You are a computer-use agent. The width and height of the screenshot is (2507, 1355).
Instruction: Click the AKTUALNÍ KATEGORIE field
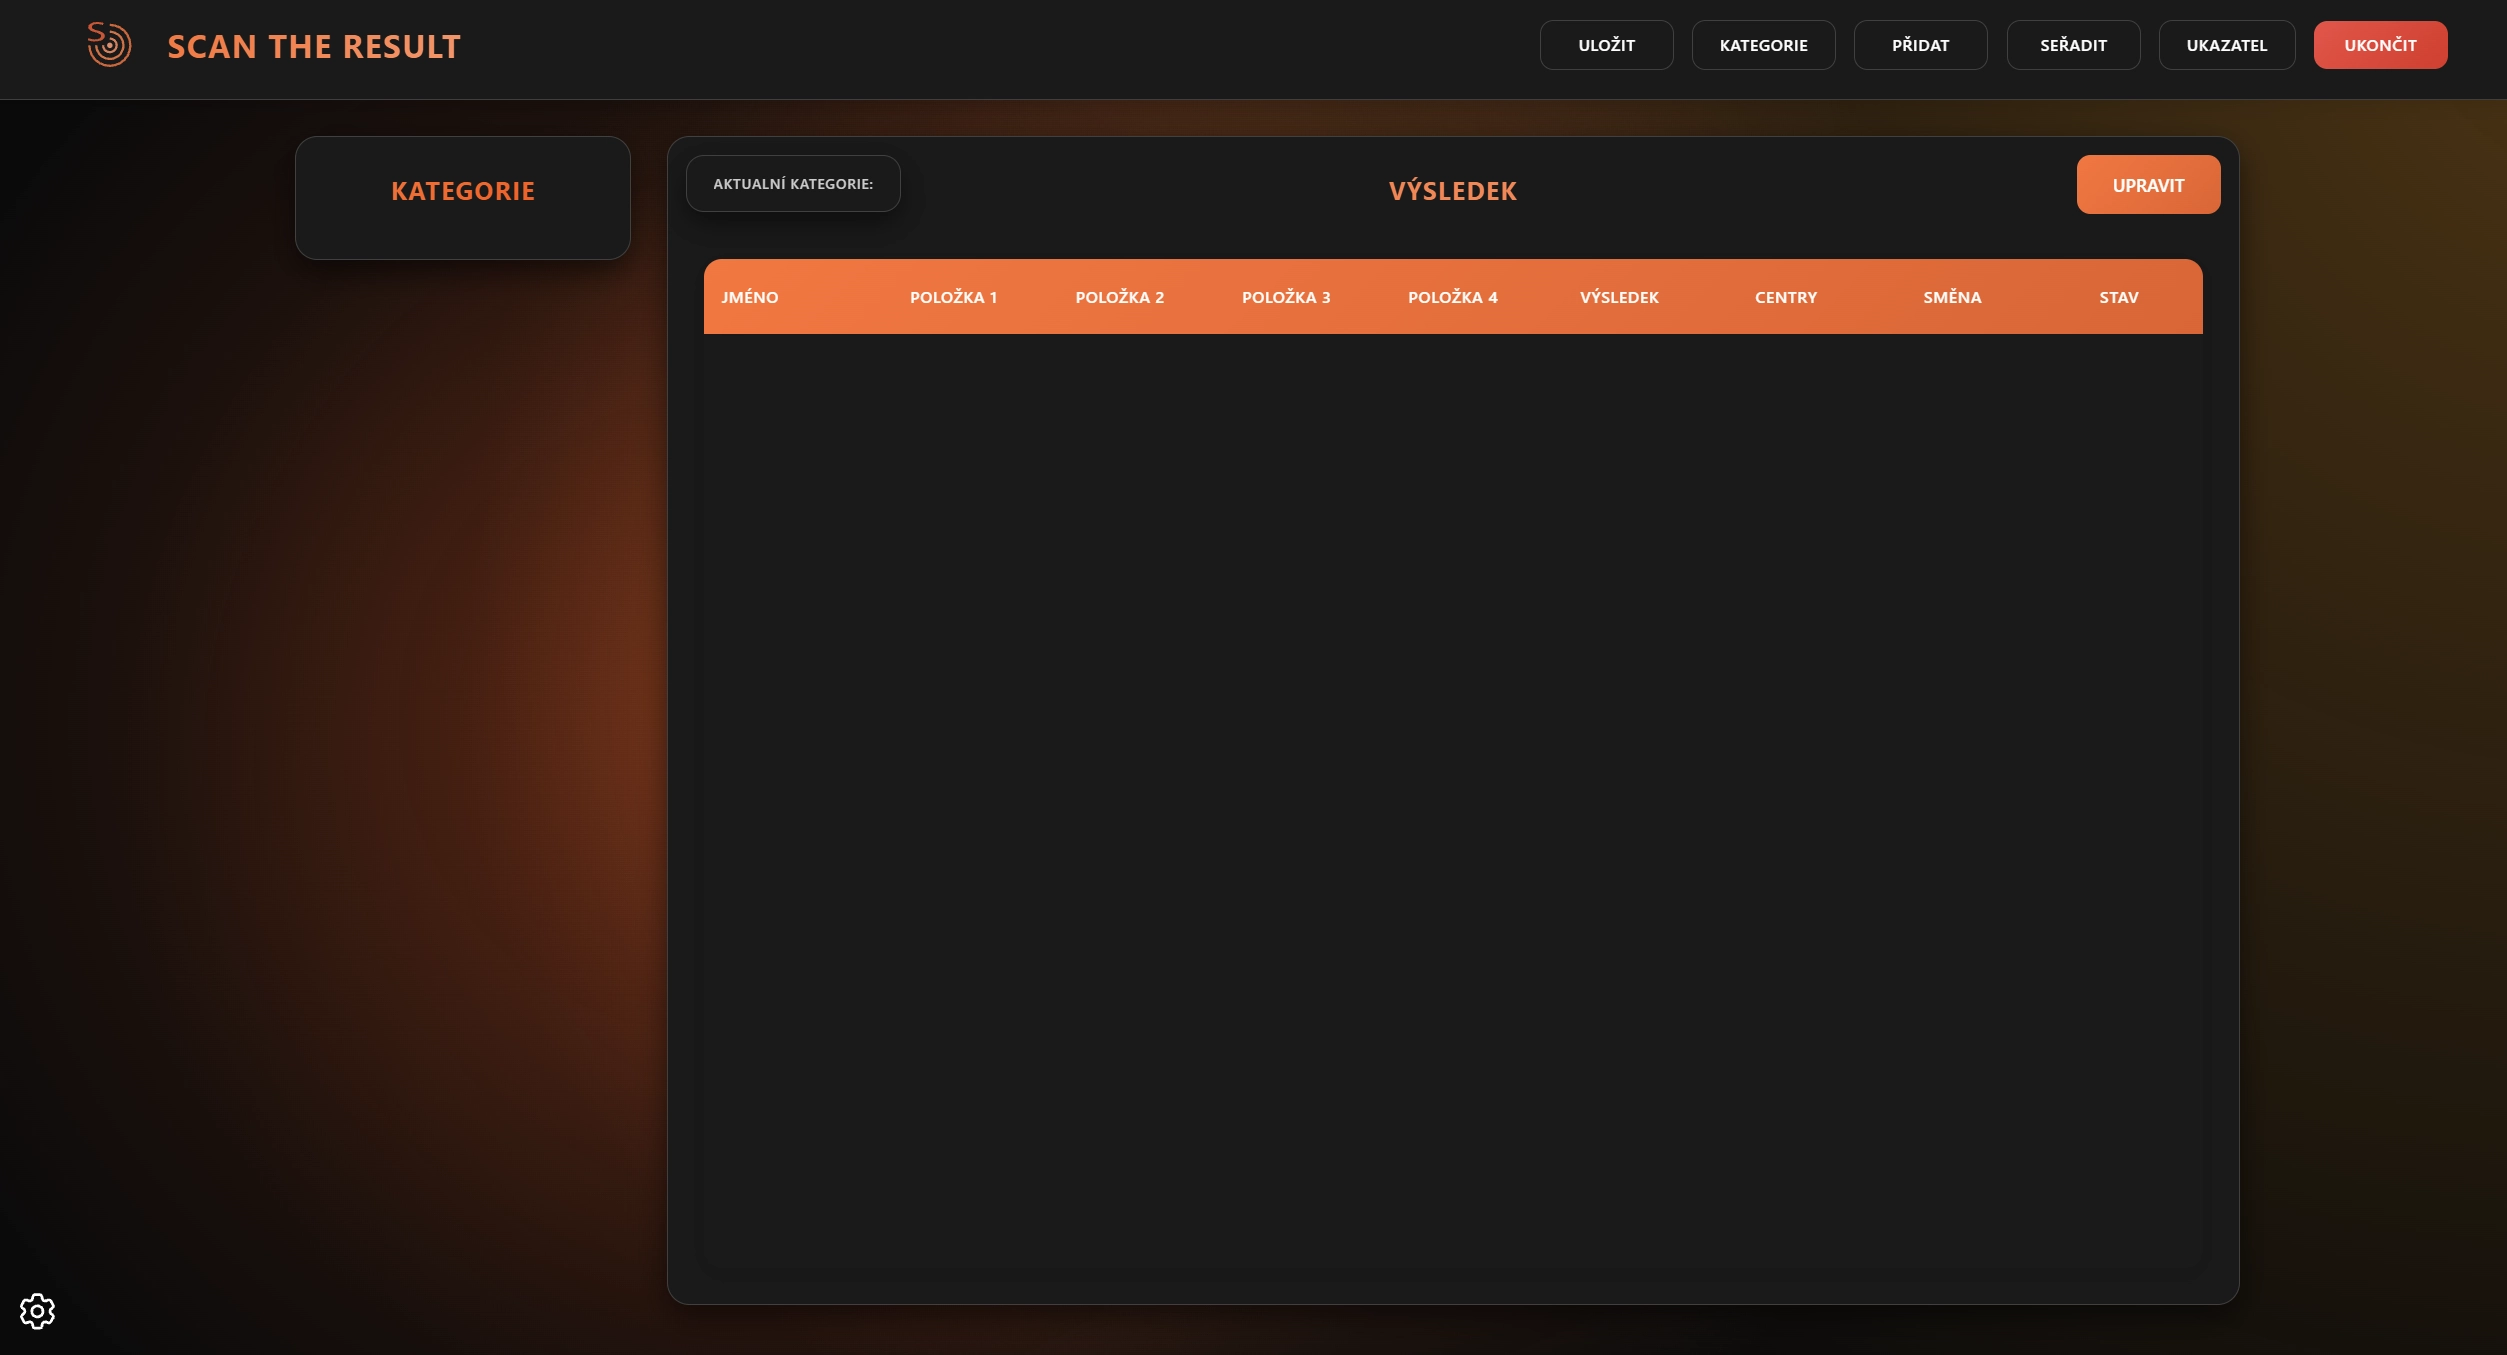pos(793,184)
